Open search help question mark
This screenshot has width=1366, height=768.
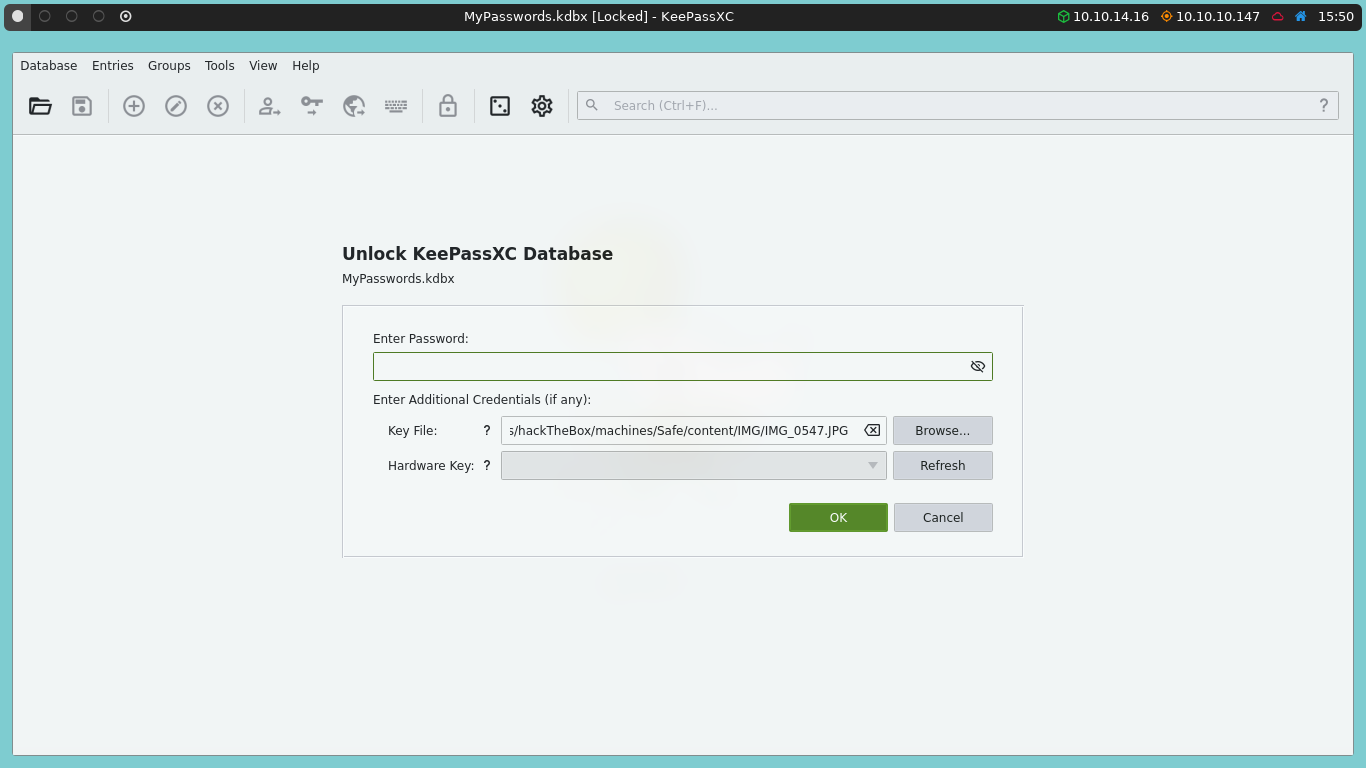pos(1324,105)
